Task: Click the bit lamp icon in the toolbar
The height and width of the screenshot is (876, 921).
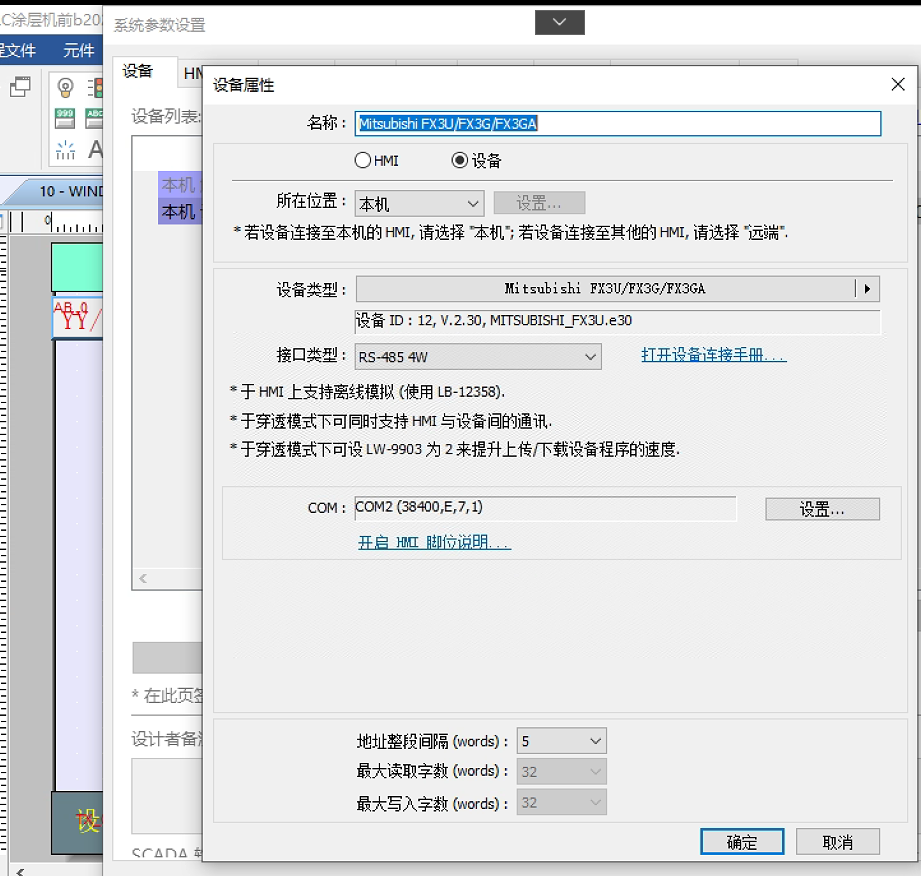Action: click(x=66, y=87)
